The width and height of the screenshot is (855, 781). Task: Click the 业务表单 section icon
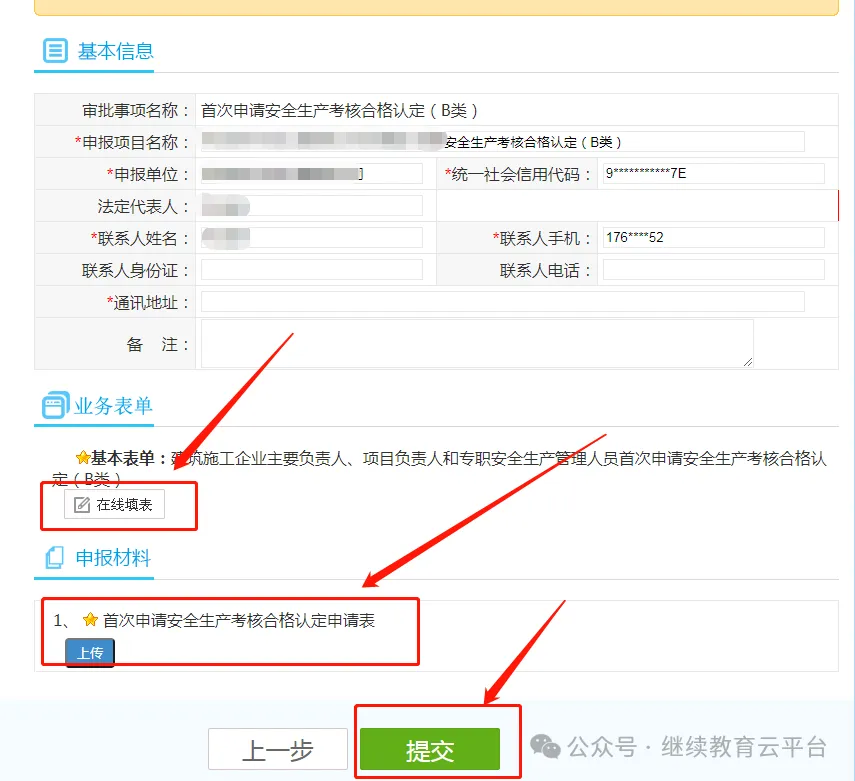[x=55, y=405]
